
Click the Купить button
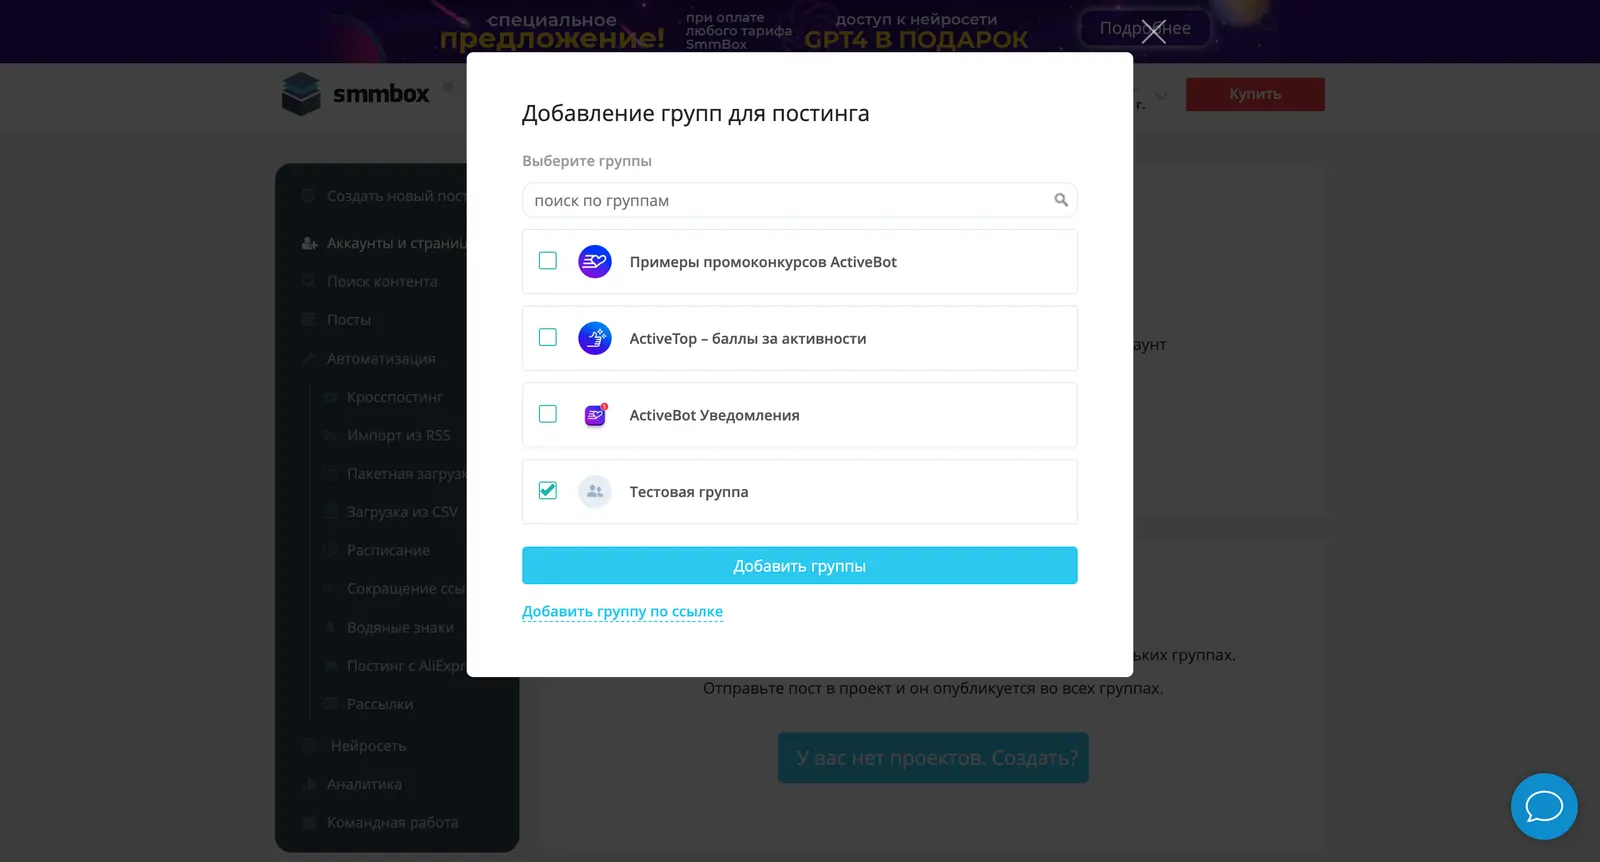[1255, 94]
